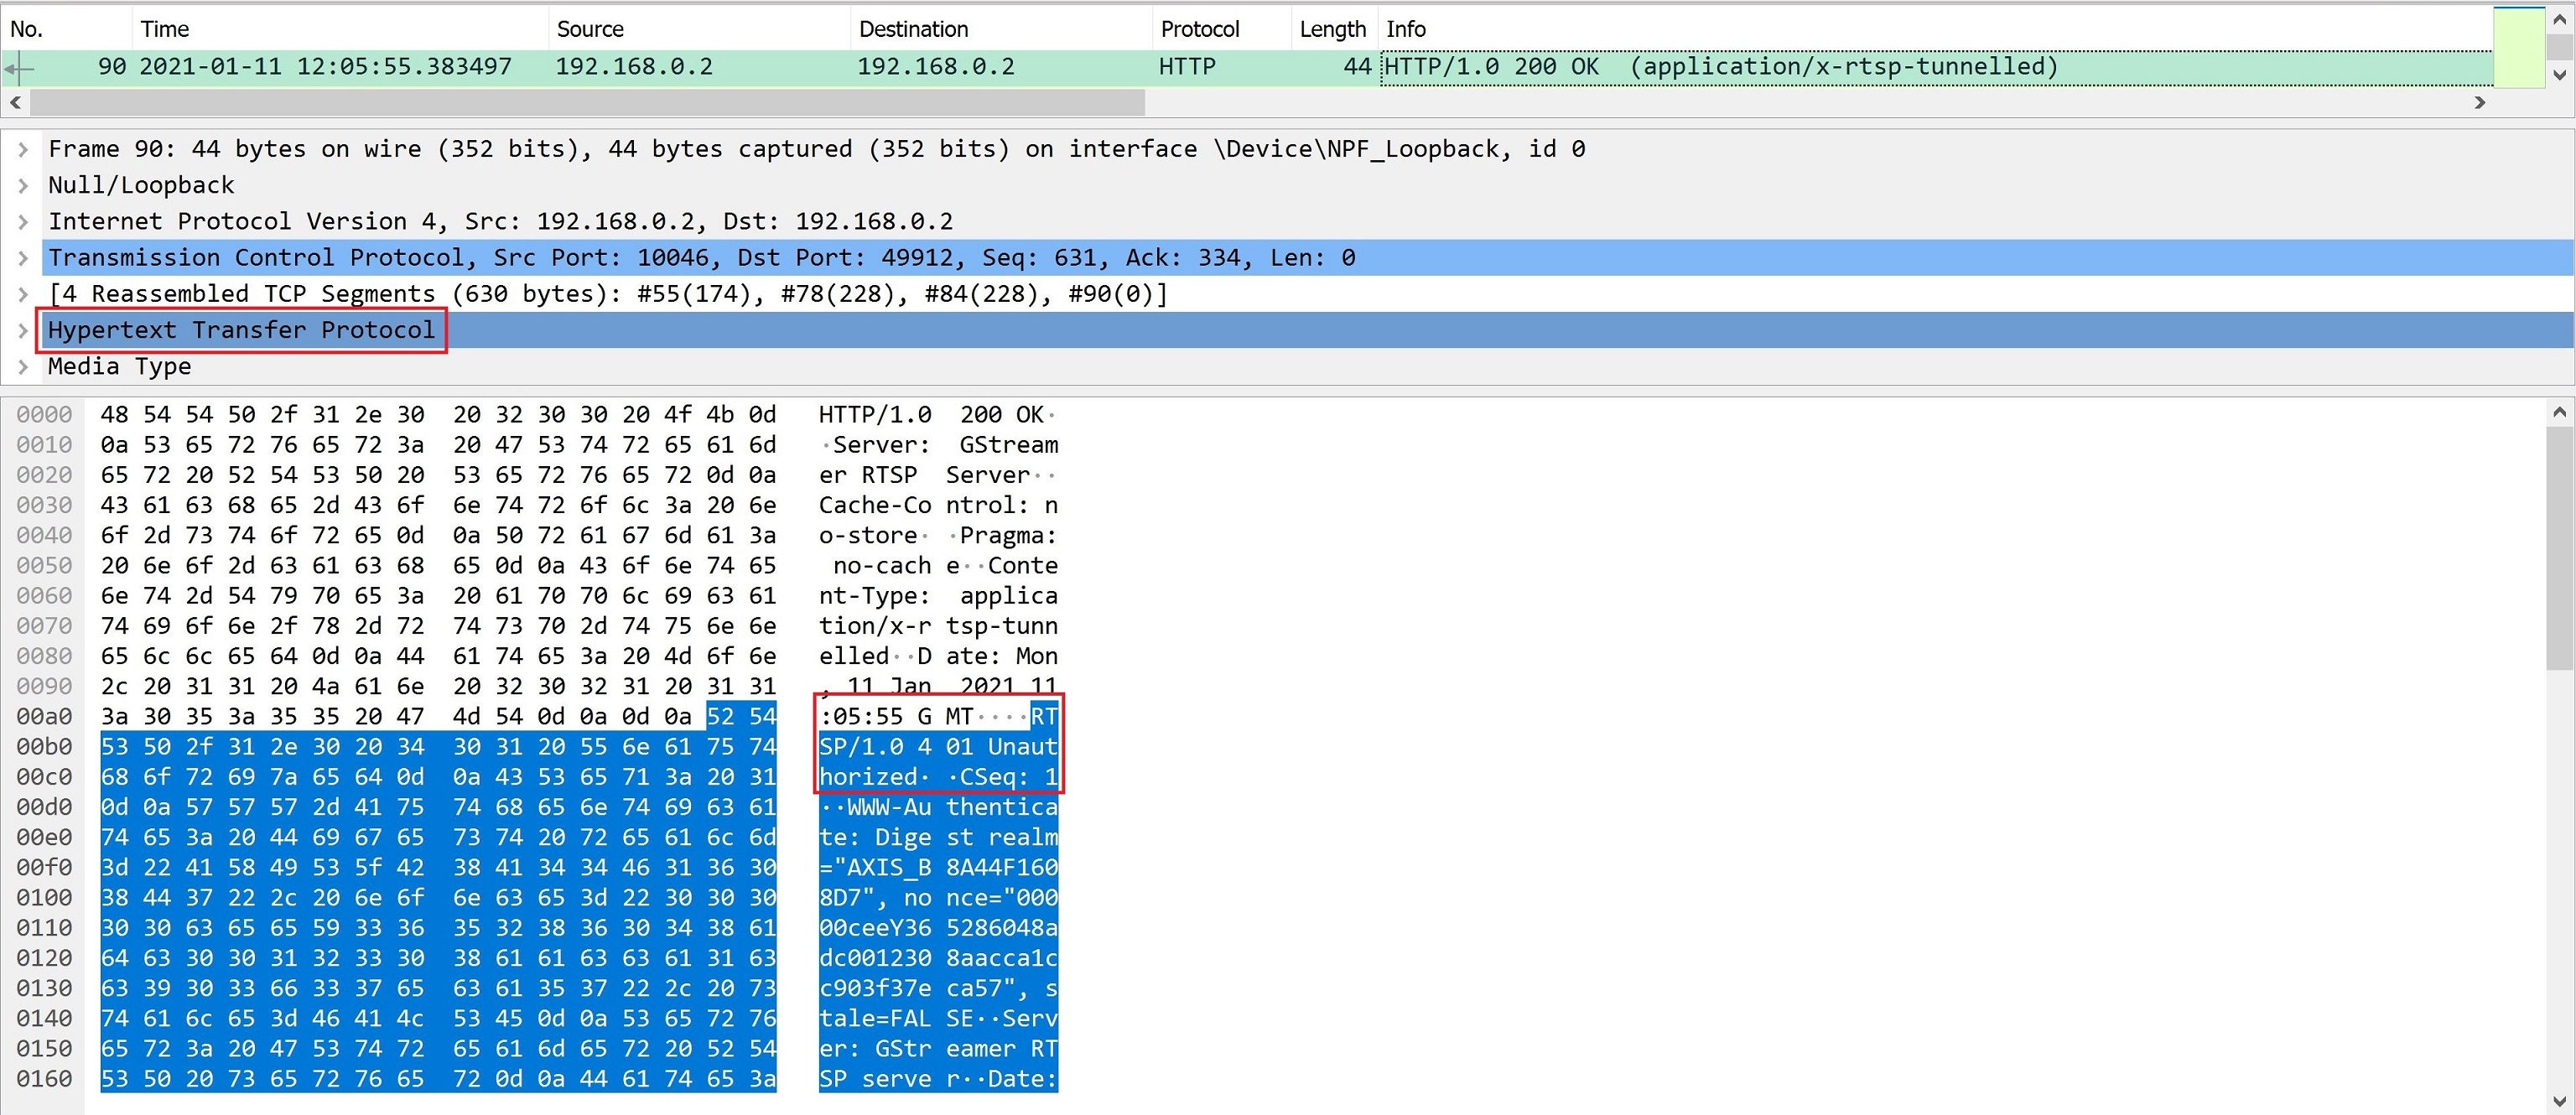Viewport: 2576px width, 1115px height.
Task: Sort packets by No. column
Action: (27, 29)
